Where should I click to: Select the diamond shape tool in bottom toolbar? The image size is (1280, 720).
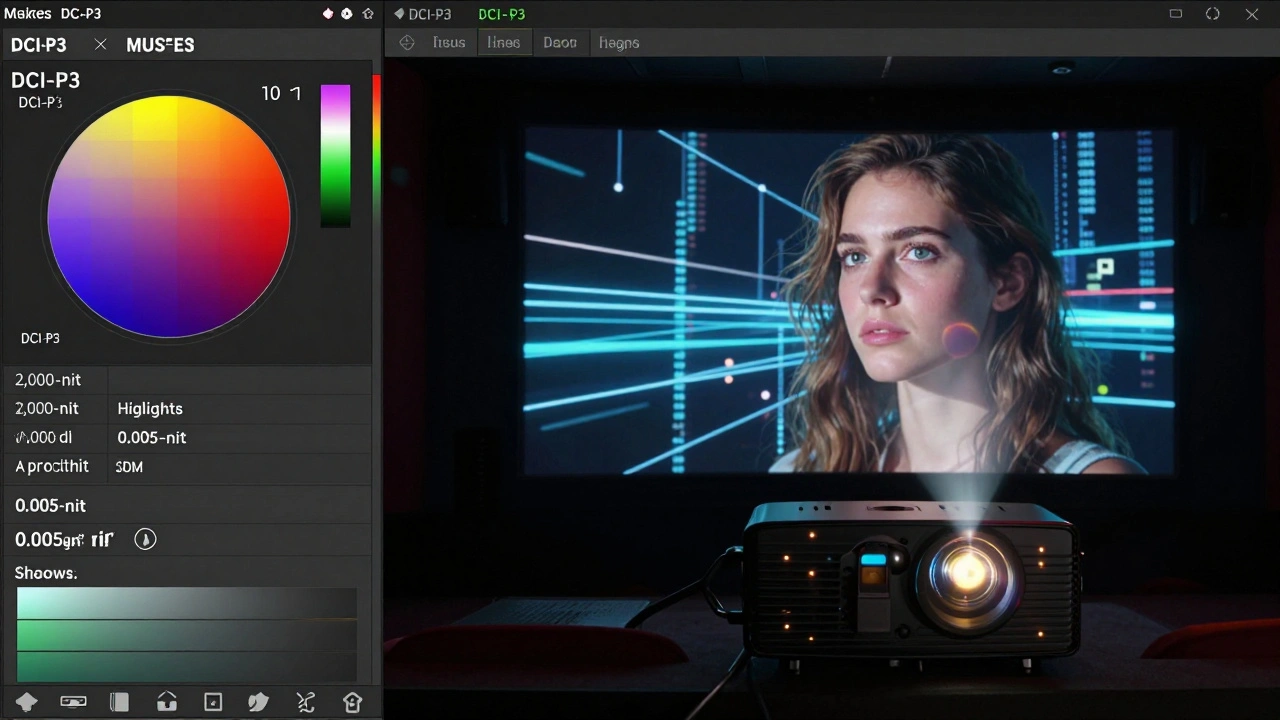click(x=27, y=702)
